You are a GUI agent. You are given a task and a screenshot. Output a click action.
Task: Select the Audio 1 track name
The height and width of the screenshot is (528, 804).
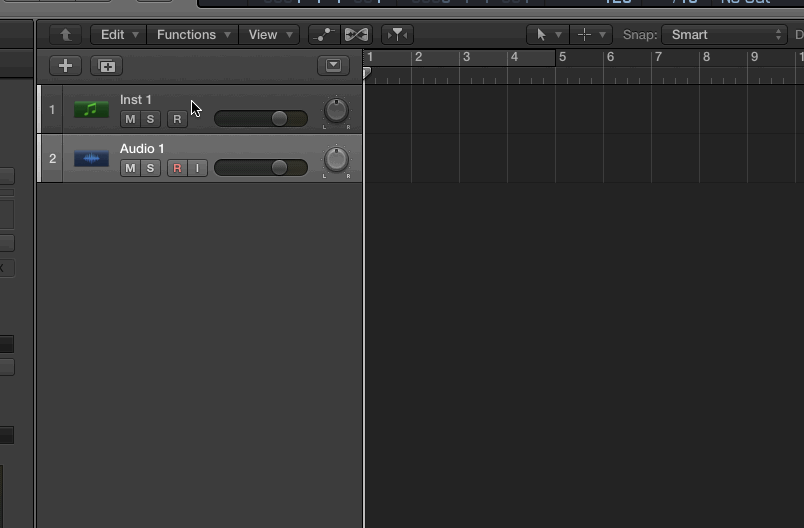pos(142,149)
